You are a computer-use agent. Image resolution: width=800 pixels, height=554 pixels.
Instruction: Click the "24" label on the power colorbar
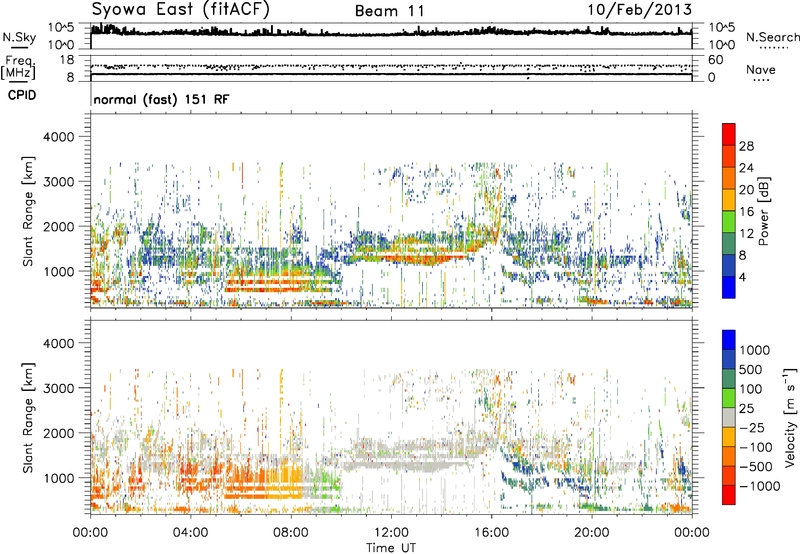click(x=746, y=168)
